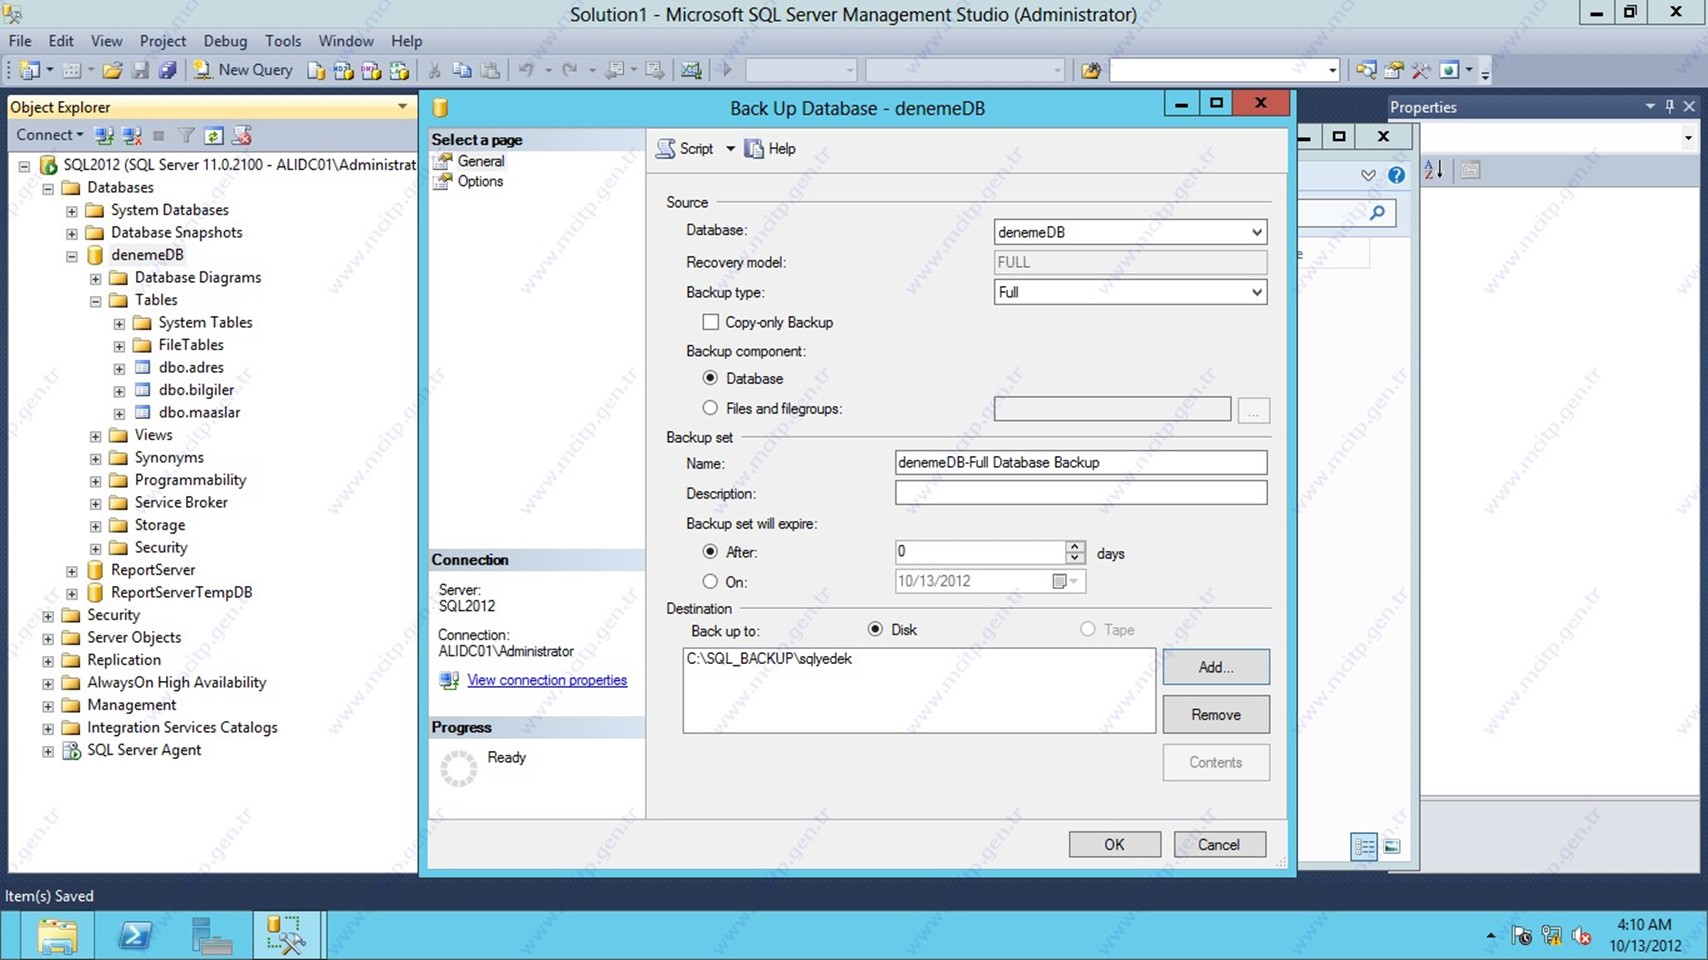Click the wrench and screwdriver Toolbox icon
The image size is (1708, 960).
[x=1421, y=70]
